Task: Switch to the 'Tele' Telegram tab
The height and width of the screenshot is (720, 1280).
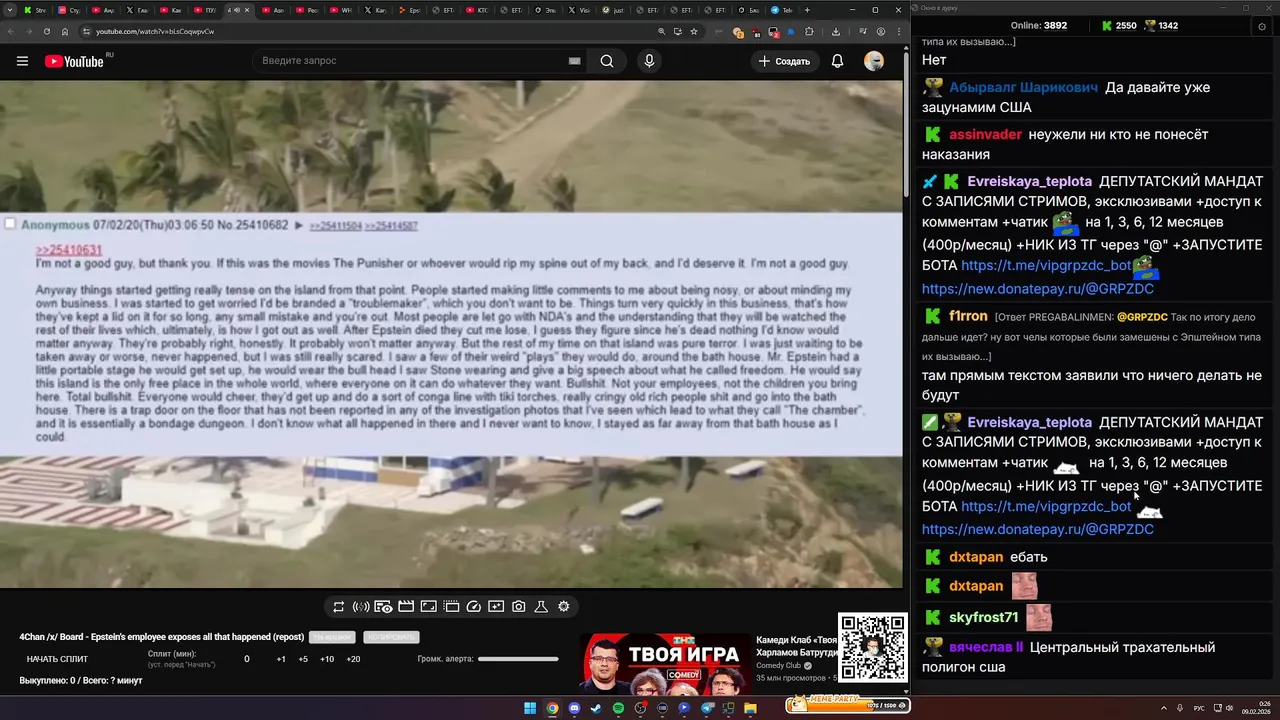Action: 781,10
